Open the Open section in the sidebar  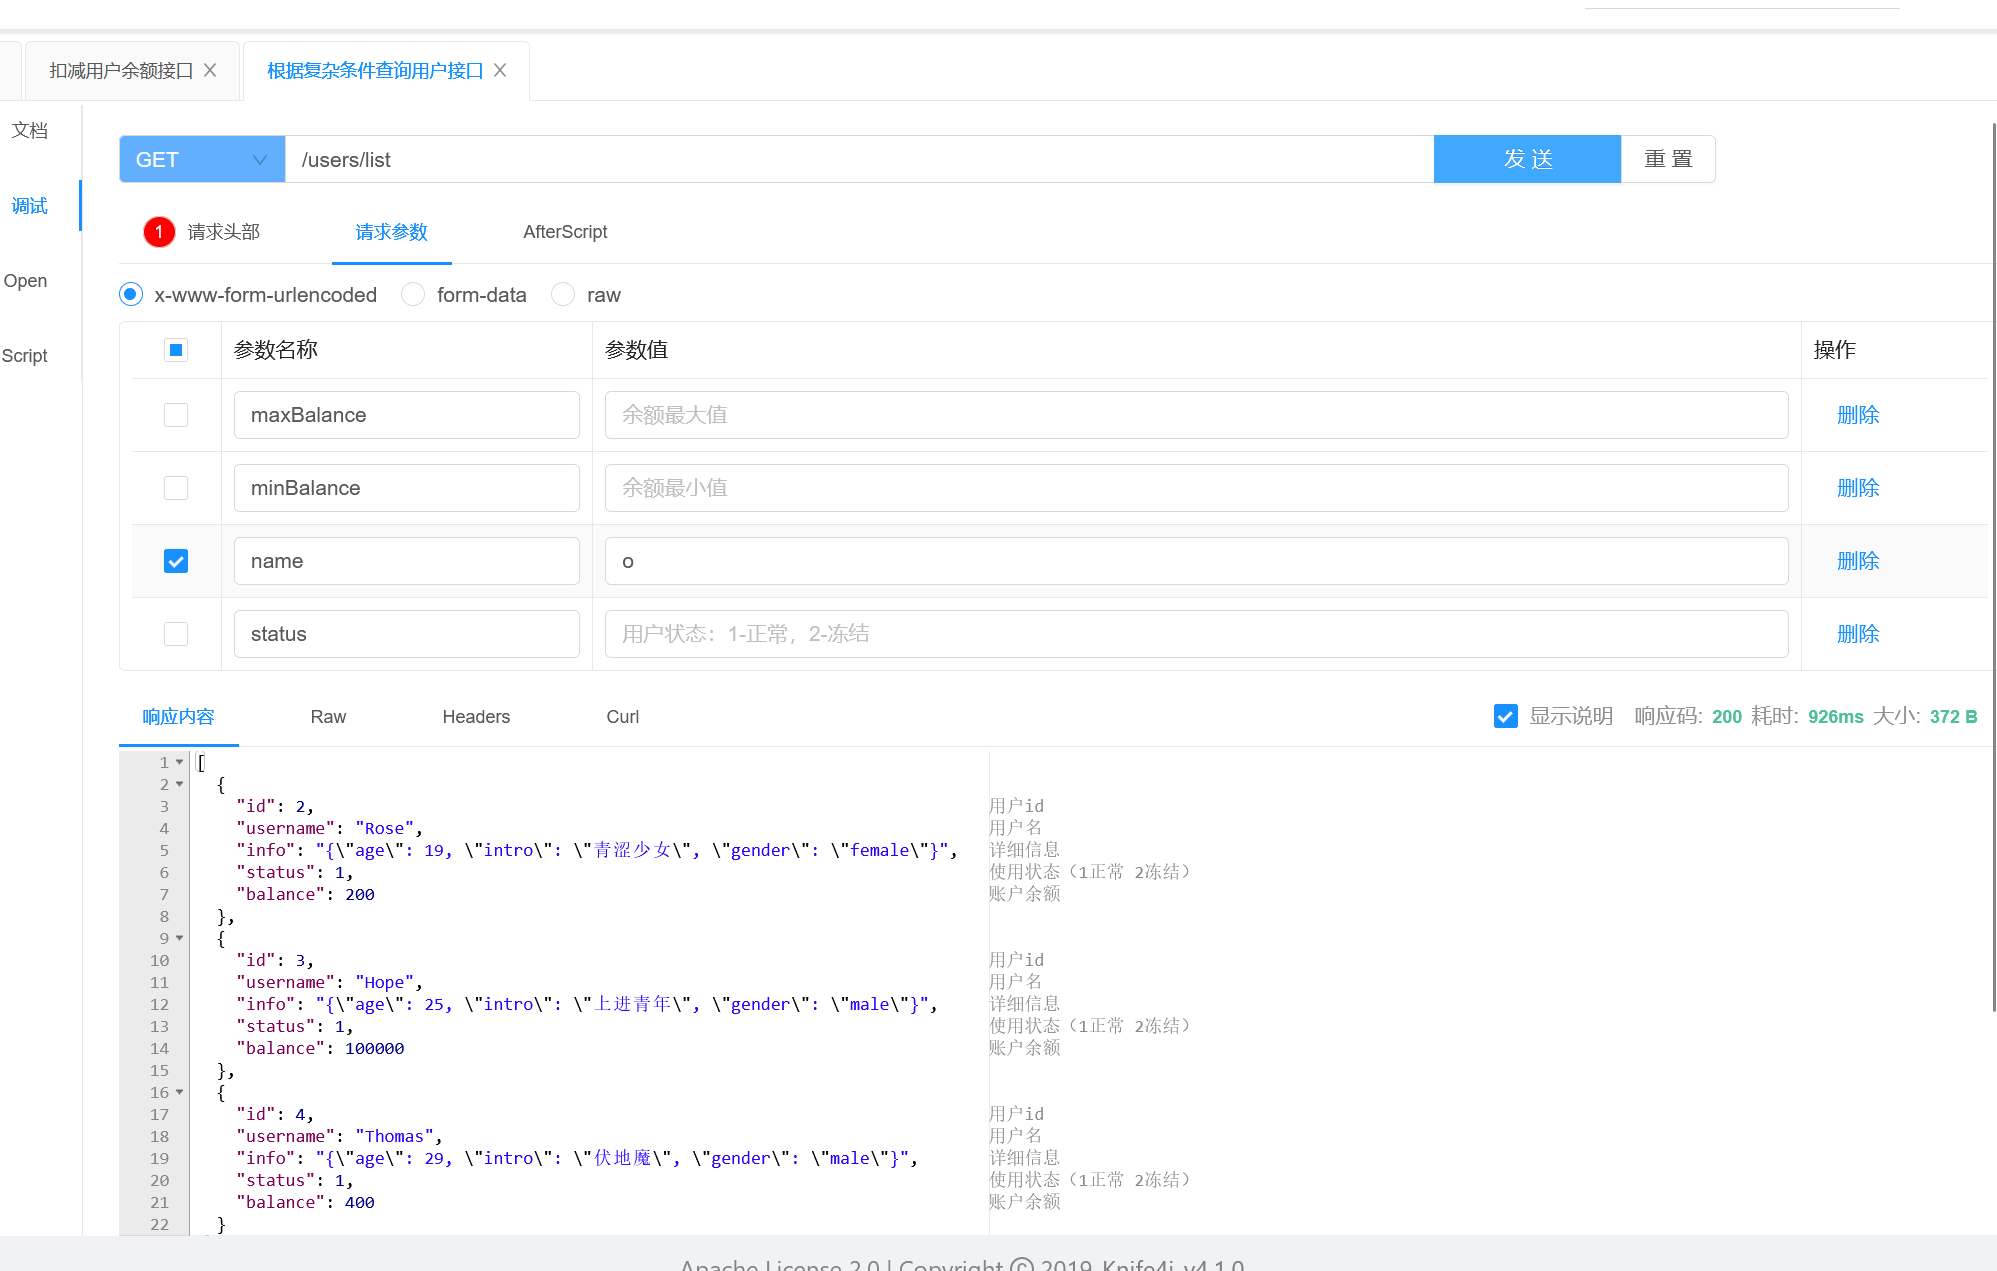[25, 280]
